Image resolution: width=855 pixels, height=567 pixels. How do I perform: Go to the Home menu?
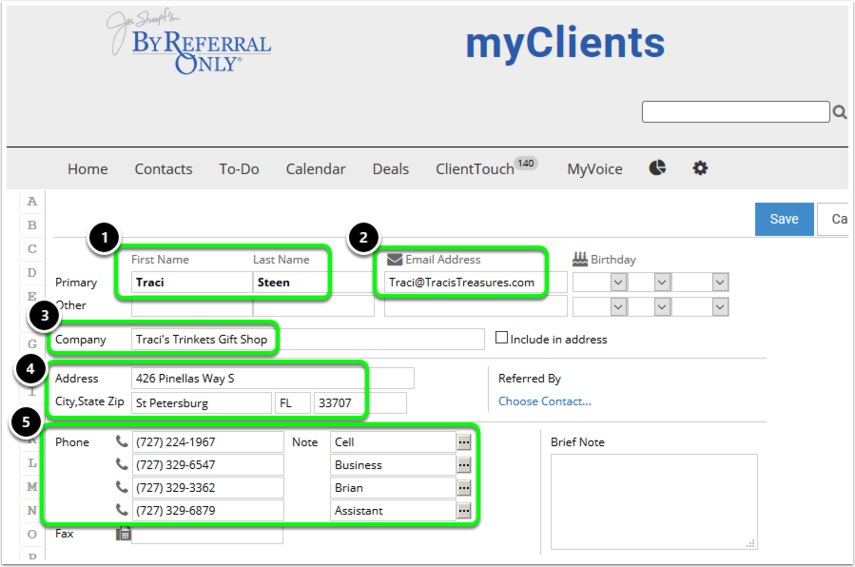click(x=88, y=169)
